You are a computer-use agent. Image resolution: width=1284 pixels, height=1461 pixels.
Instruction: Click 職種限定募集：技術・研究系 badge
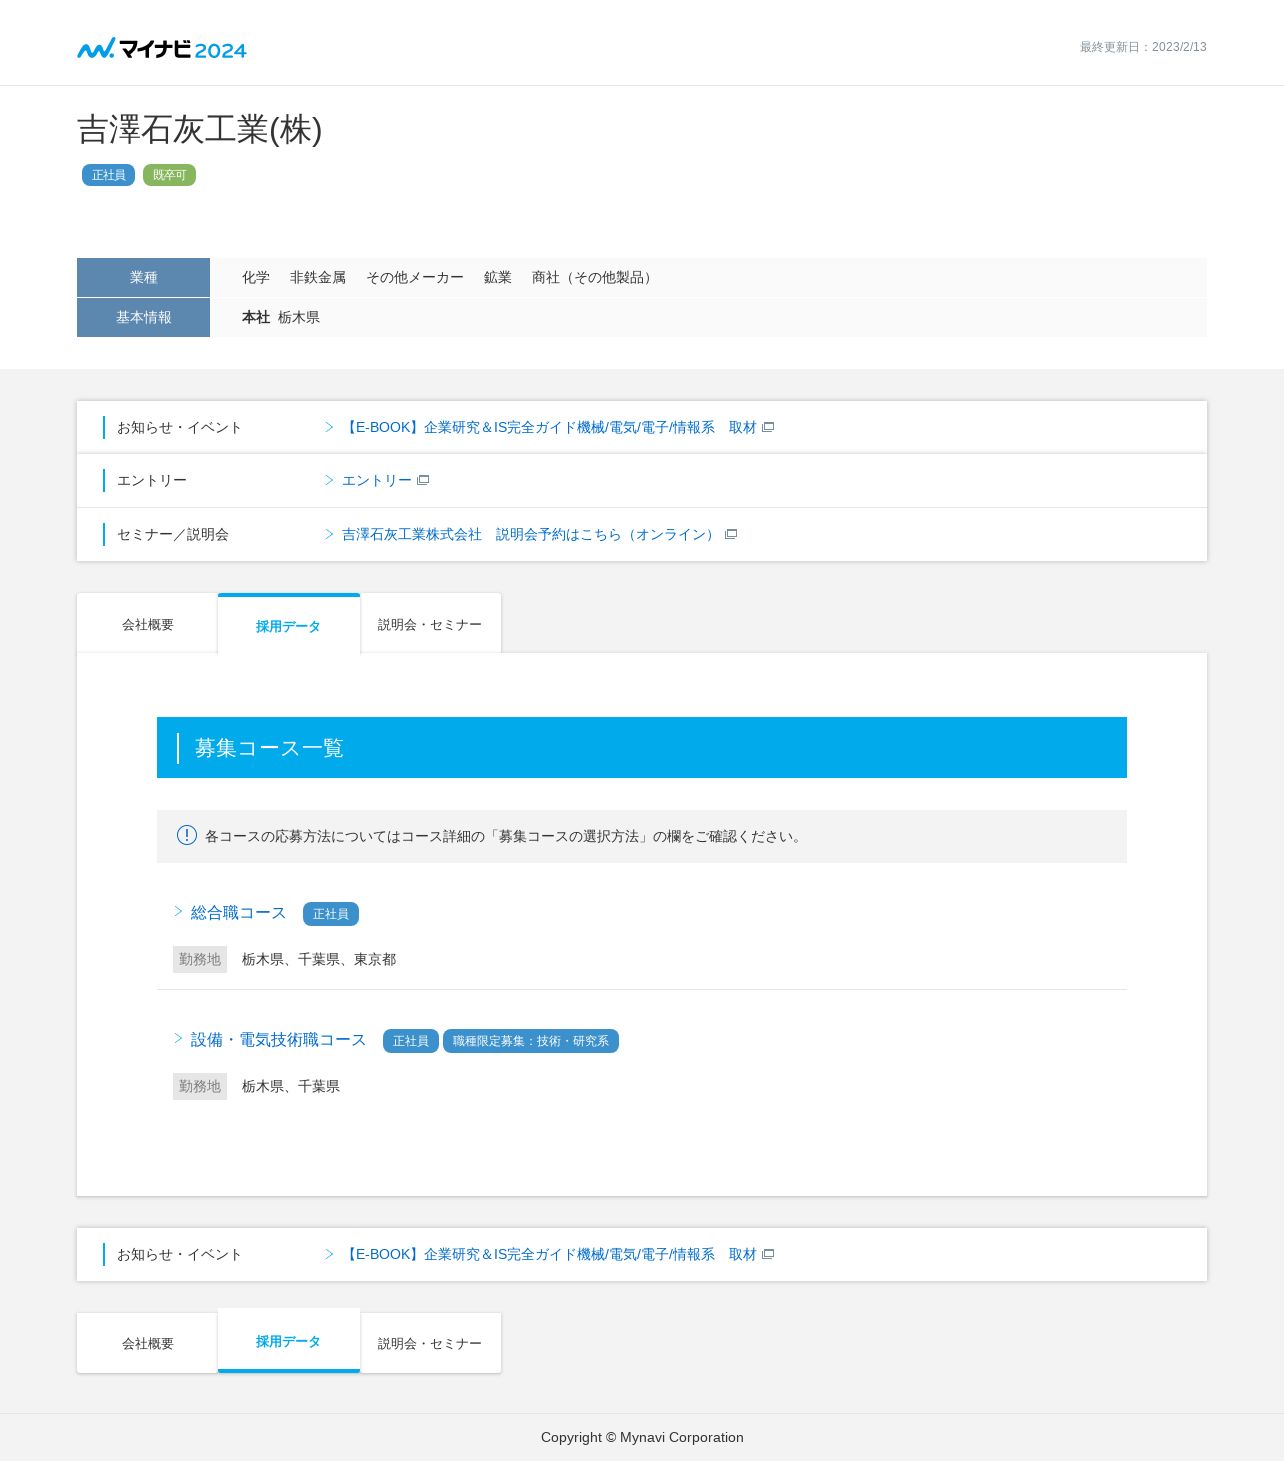pyautogui.click(x=531, y=1041)
